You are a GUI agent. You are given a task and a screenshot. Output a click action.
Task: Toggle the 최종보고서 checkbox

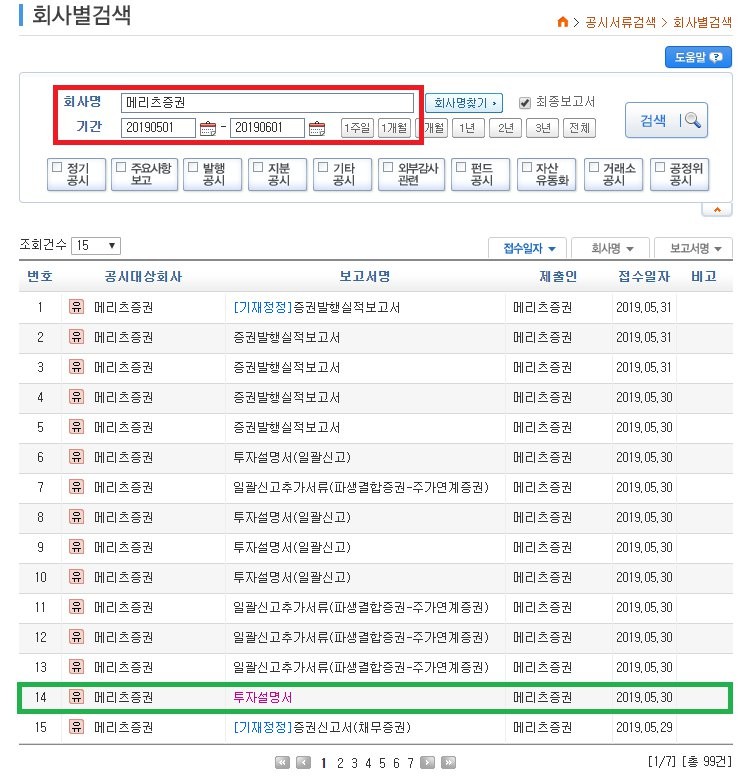point(525,103)
